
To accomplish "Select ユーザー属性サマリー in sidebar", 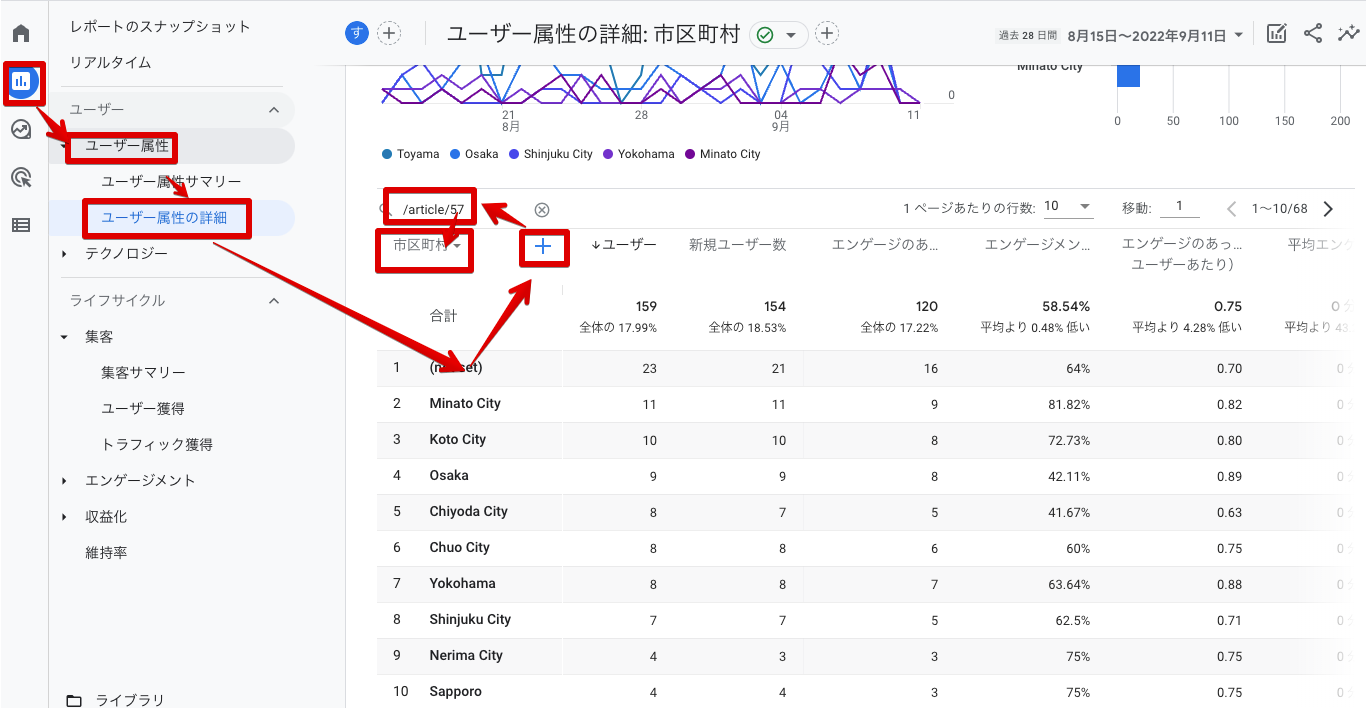I will 171,182.
